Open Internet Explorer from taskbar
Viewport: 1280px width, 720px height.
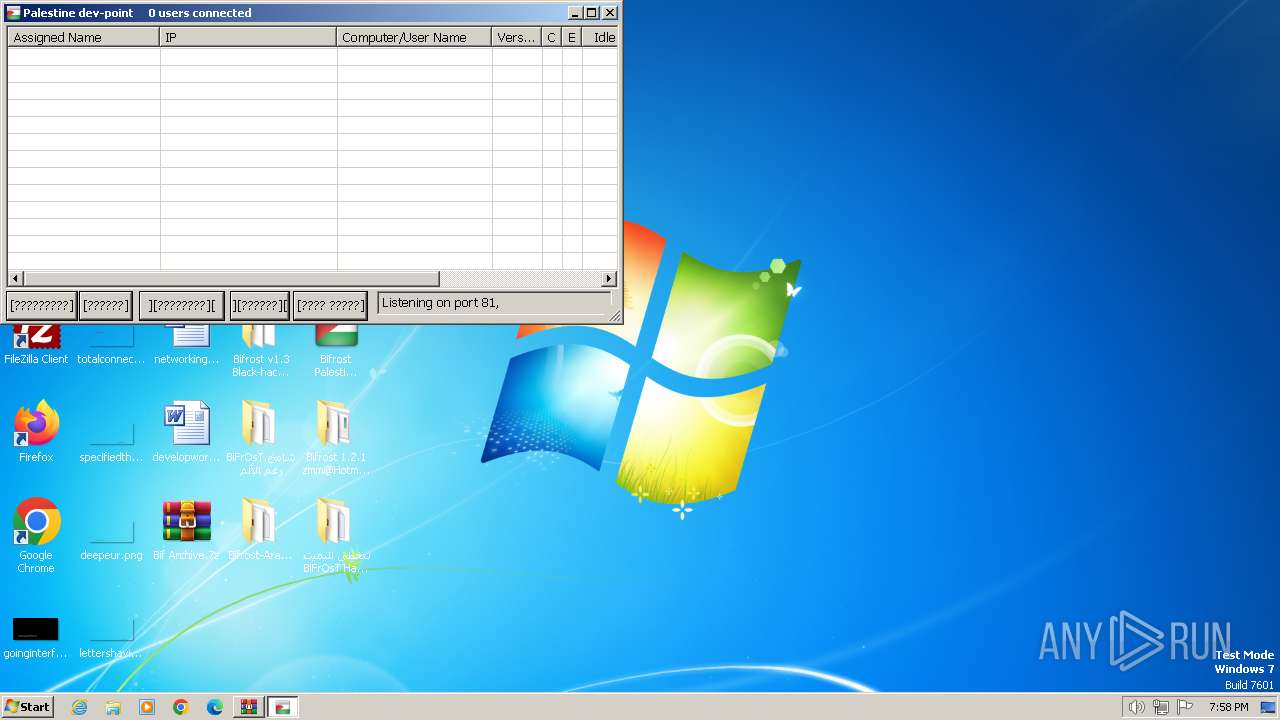[x=80, y=707]
